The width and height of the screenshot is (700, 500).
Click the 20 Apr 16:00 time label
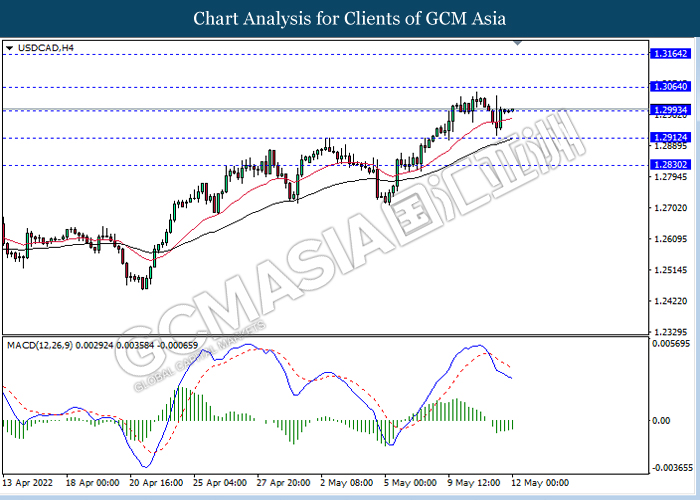[x=156, y=483]
